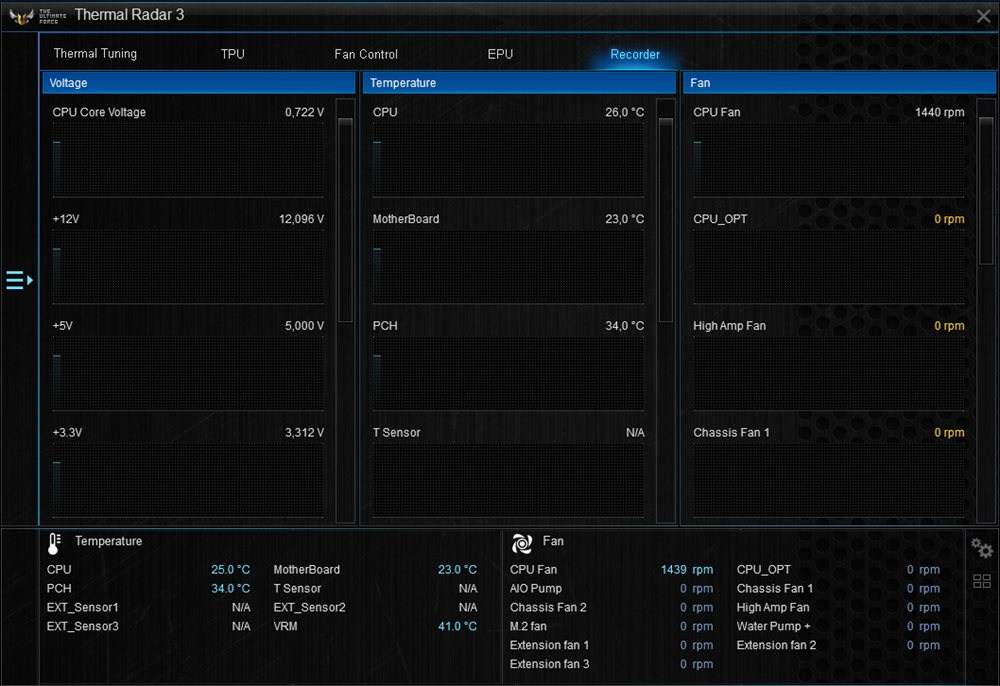Viewport: 1000px width, 686px height.
Task: Click the "Chassis Fan 2" label
Action: point(548,608)
